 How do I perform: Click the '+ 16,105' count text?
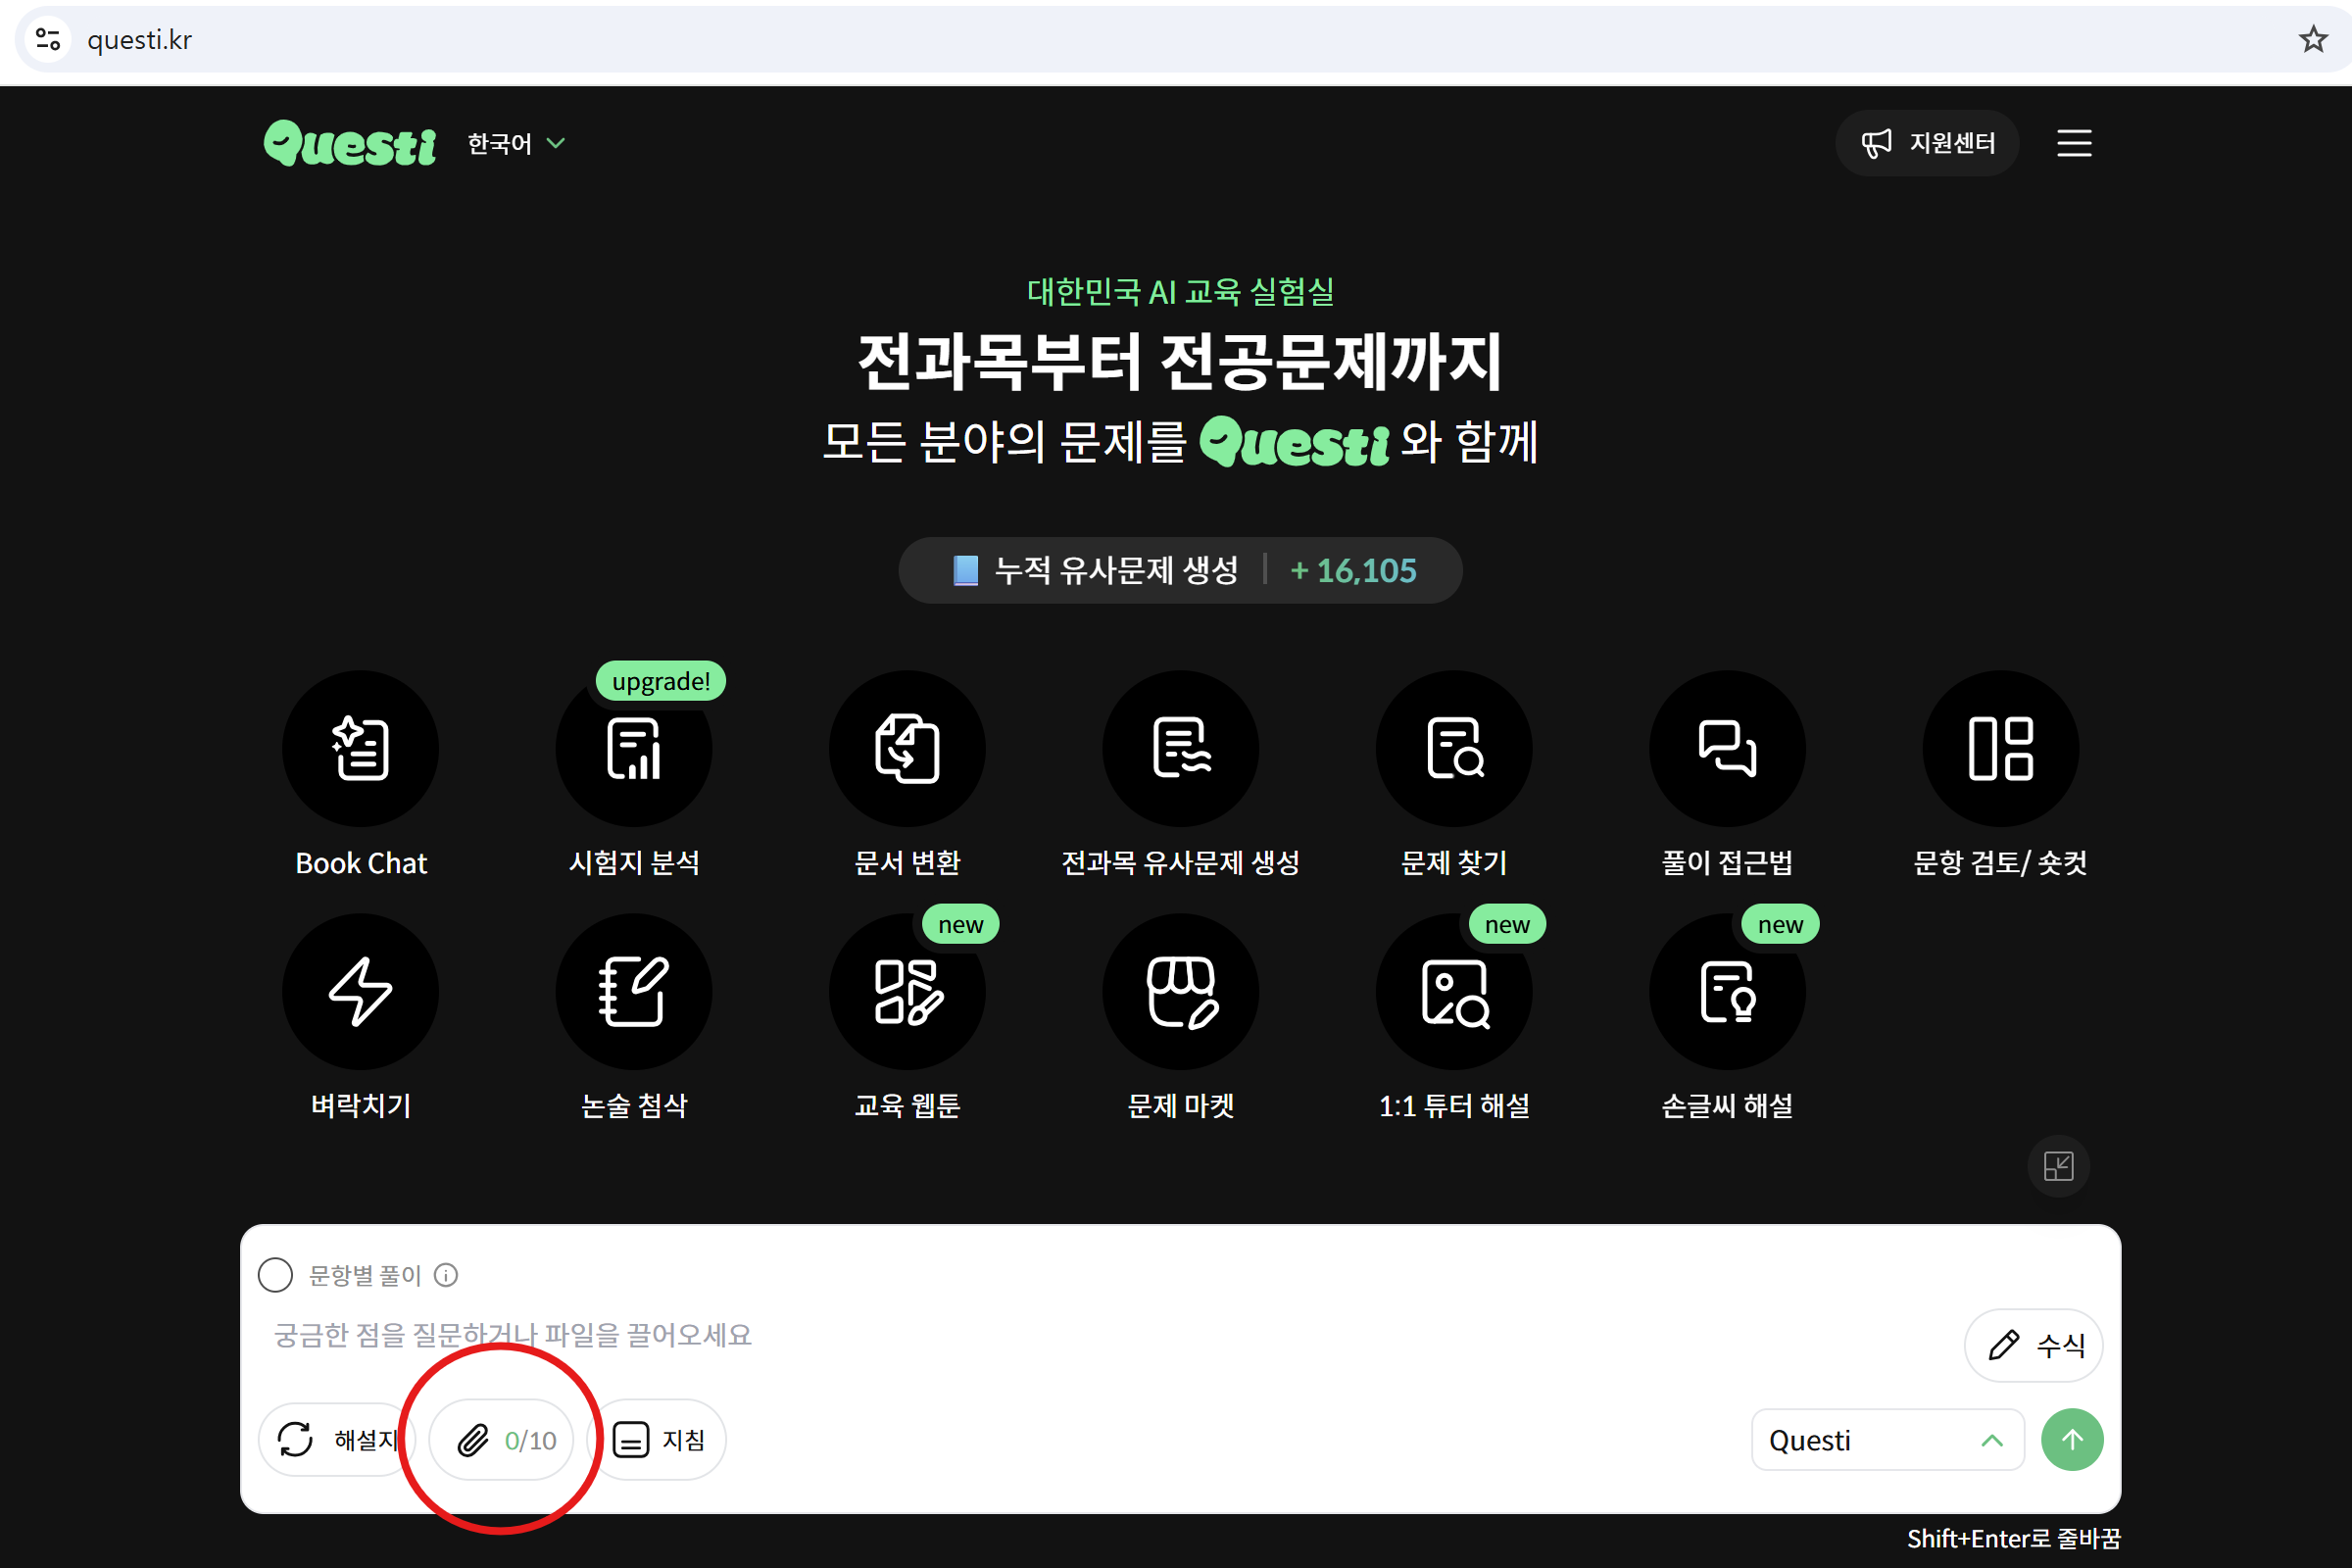[x=1354, y=570]
